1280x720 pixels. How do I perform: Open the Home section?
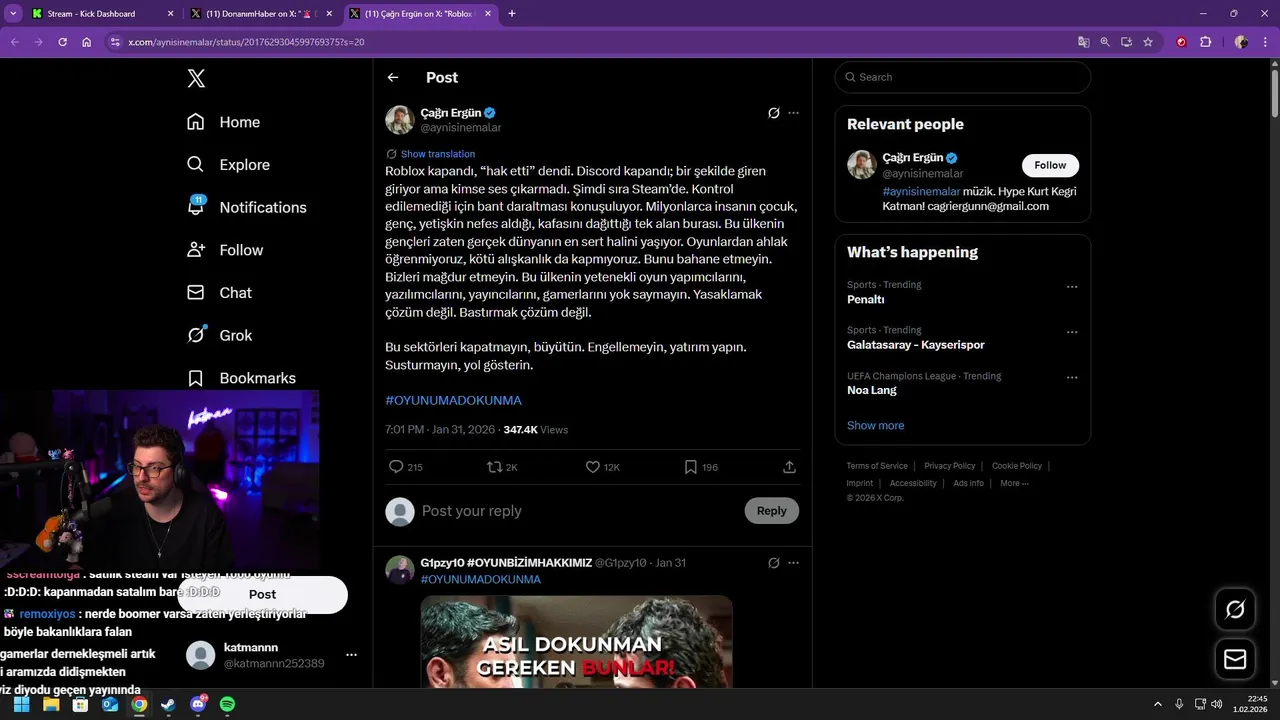pos(223,122)
